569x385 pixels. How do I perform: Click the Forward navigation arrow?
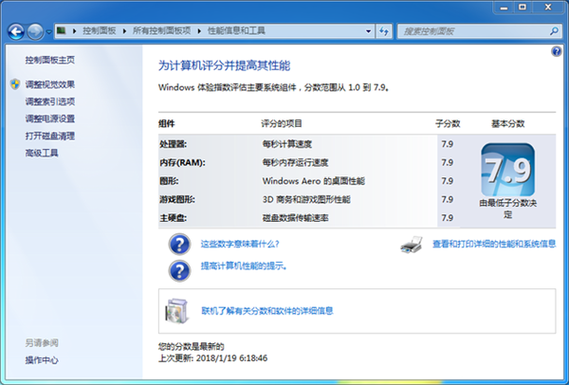35,32
